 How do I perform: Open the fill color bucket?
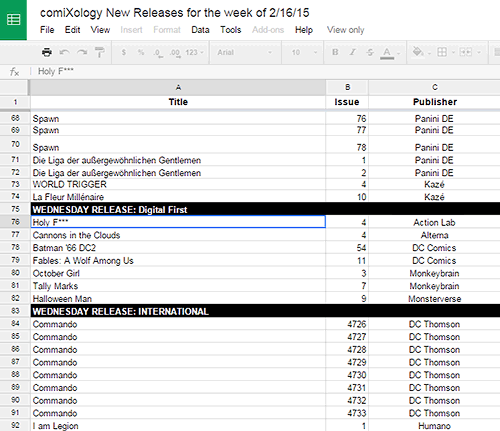(418, 52)
